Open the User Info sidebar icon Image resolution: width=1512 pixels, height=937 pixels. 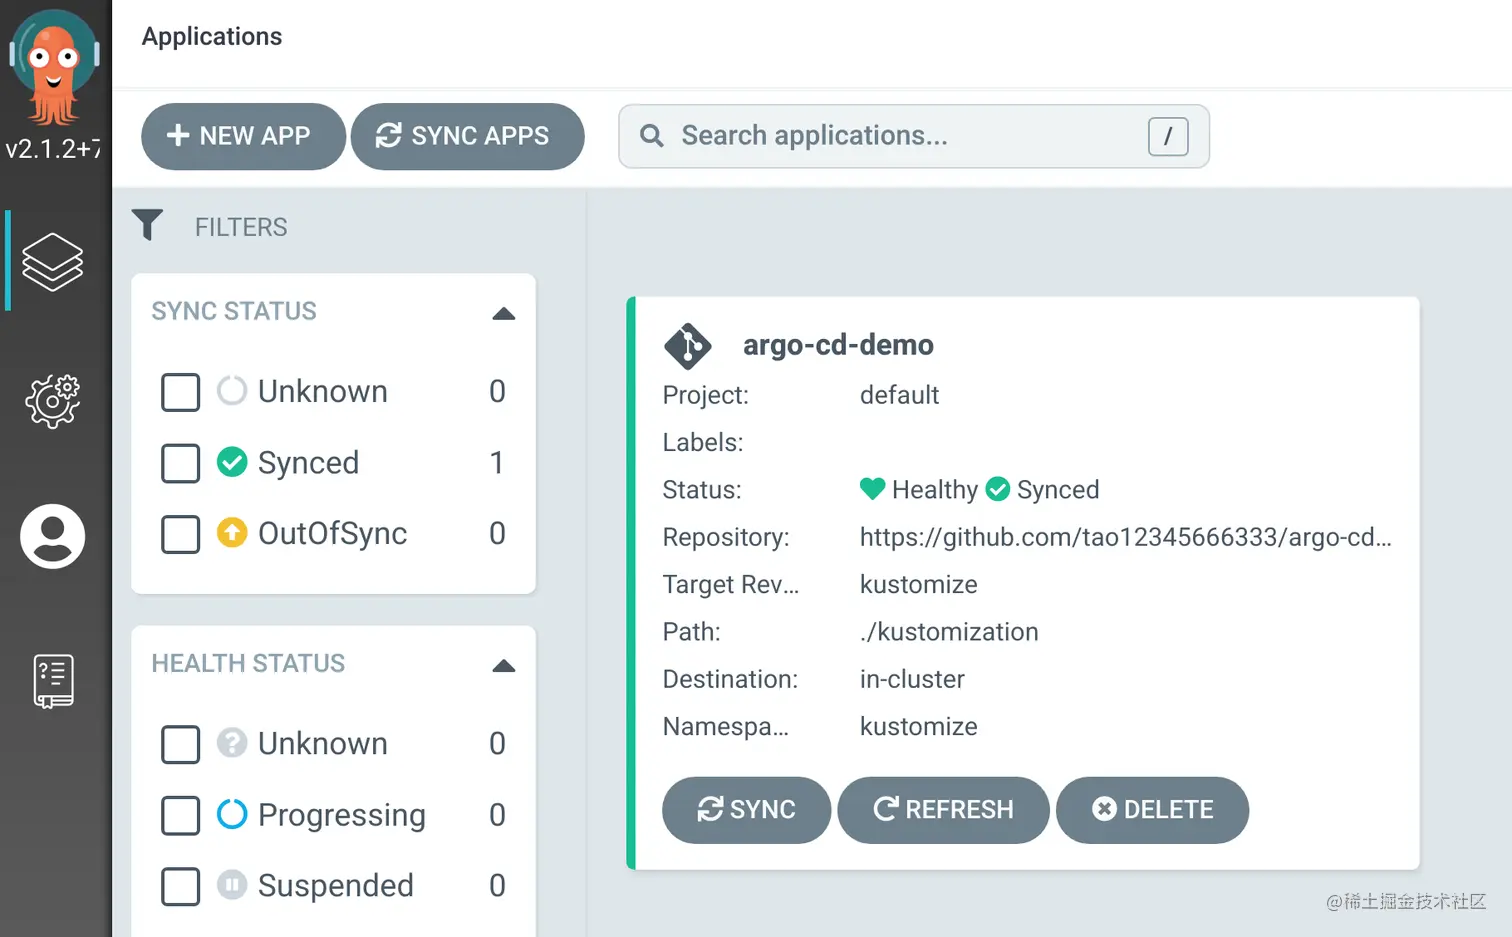pyautogui.click(x=53, y=537)
